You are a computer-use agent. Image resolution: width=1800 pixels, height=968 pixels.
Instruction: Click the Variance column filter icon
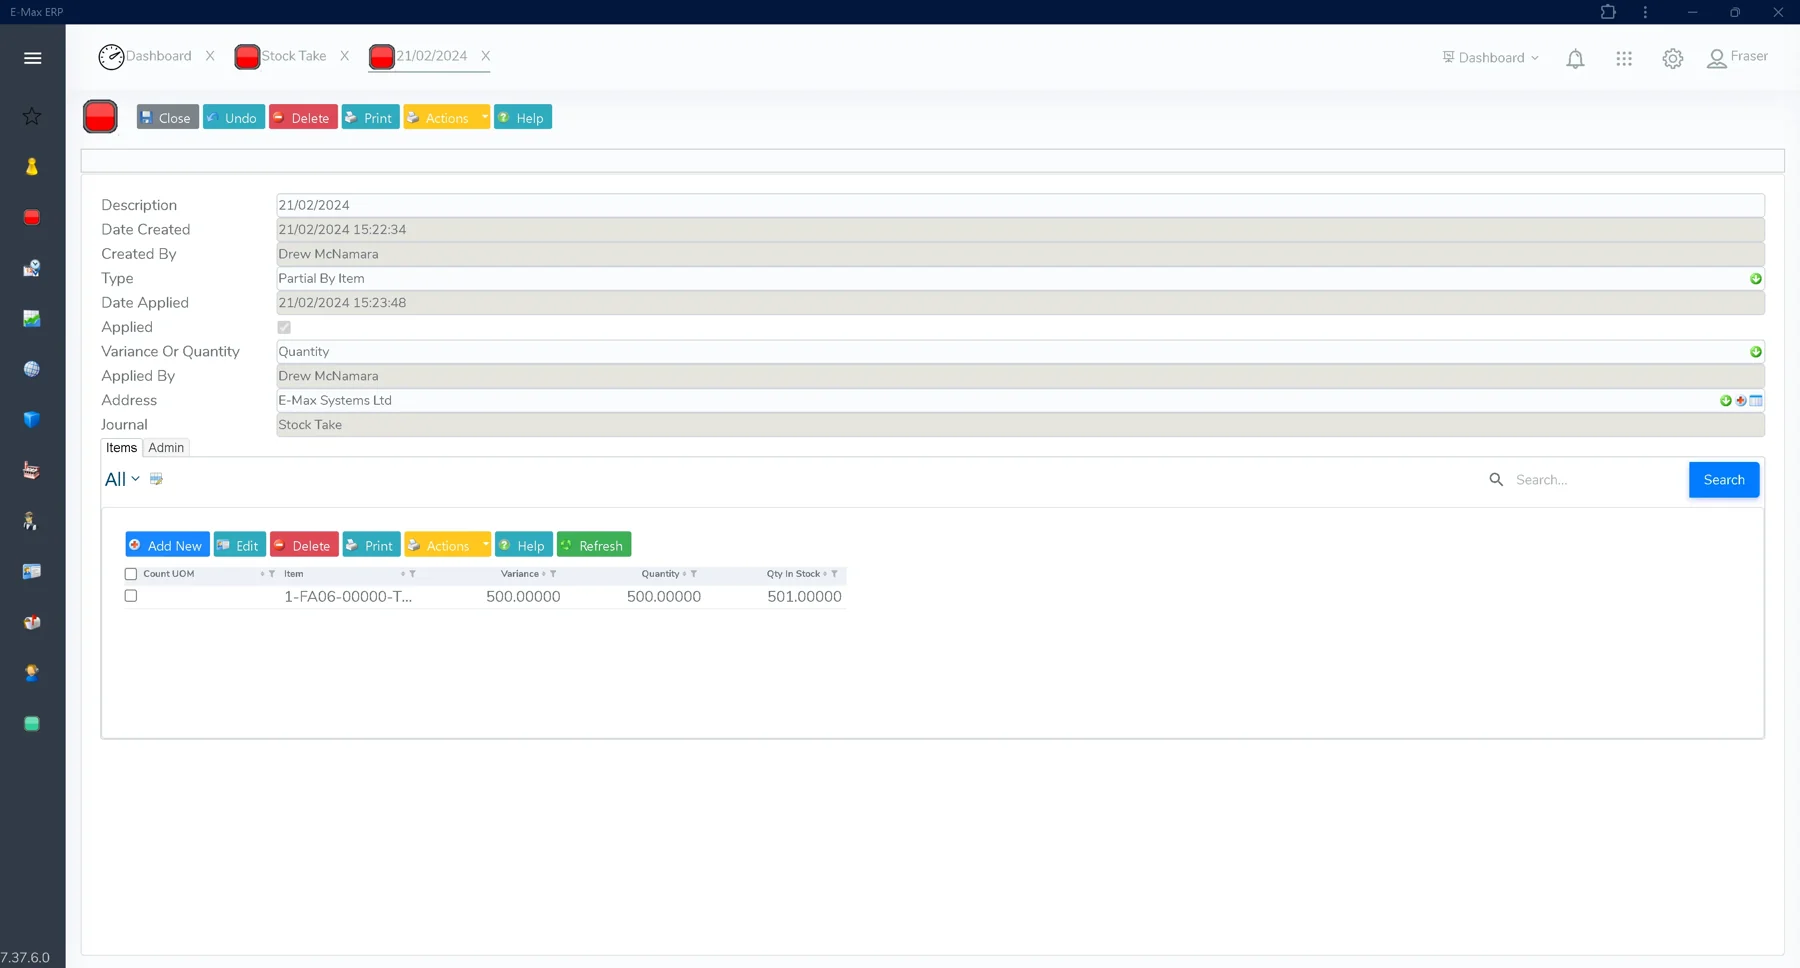[553, 574]
